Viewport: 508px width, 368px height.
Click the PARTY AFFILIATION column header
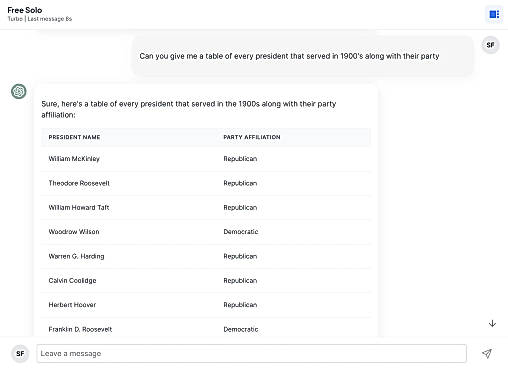[252, 137]
